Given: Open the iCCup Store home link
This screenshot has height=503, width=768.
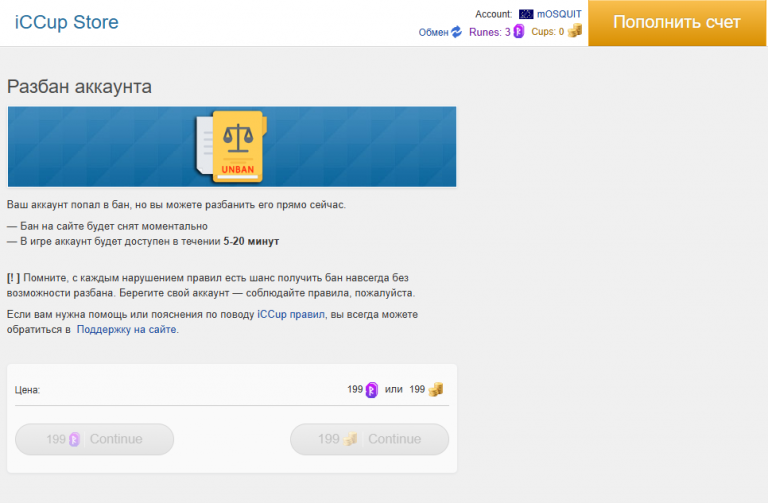Looking at the screenshot, I should pos(67,23).
